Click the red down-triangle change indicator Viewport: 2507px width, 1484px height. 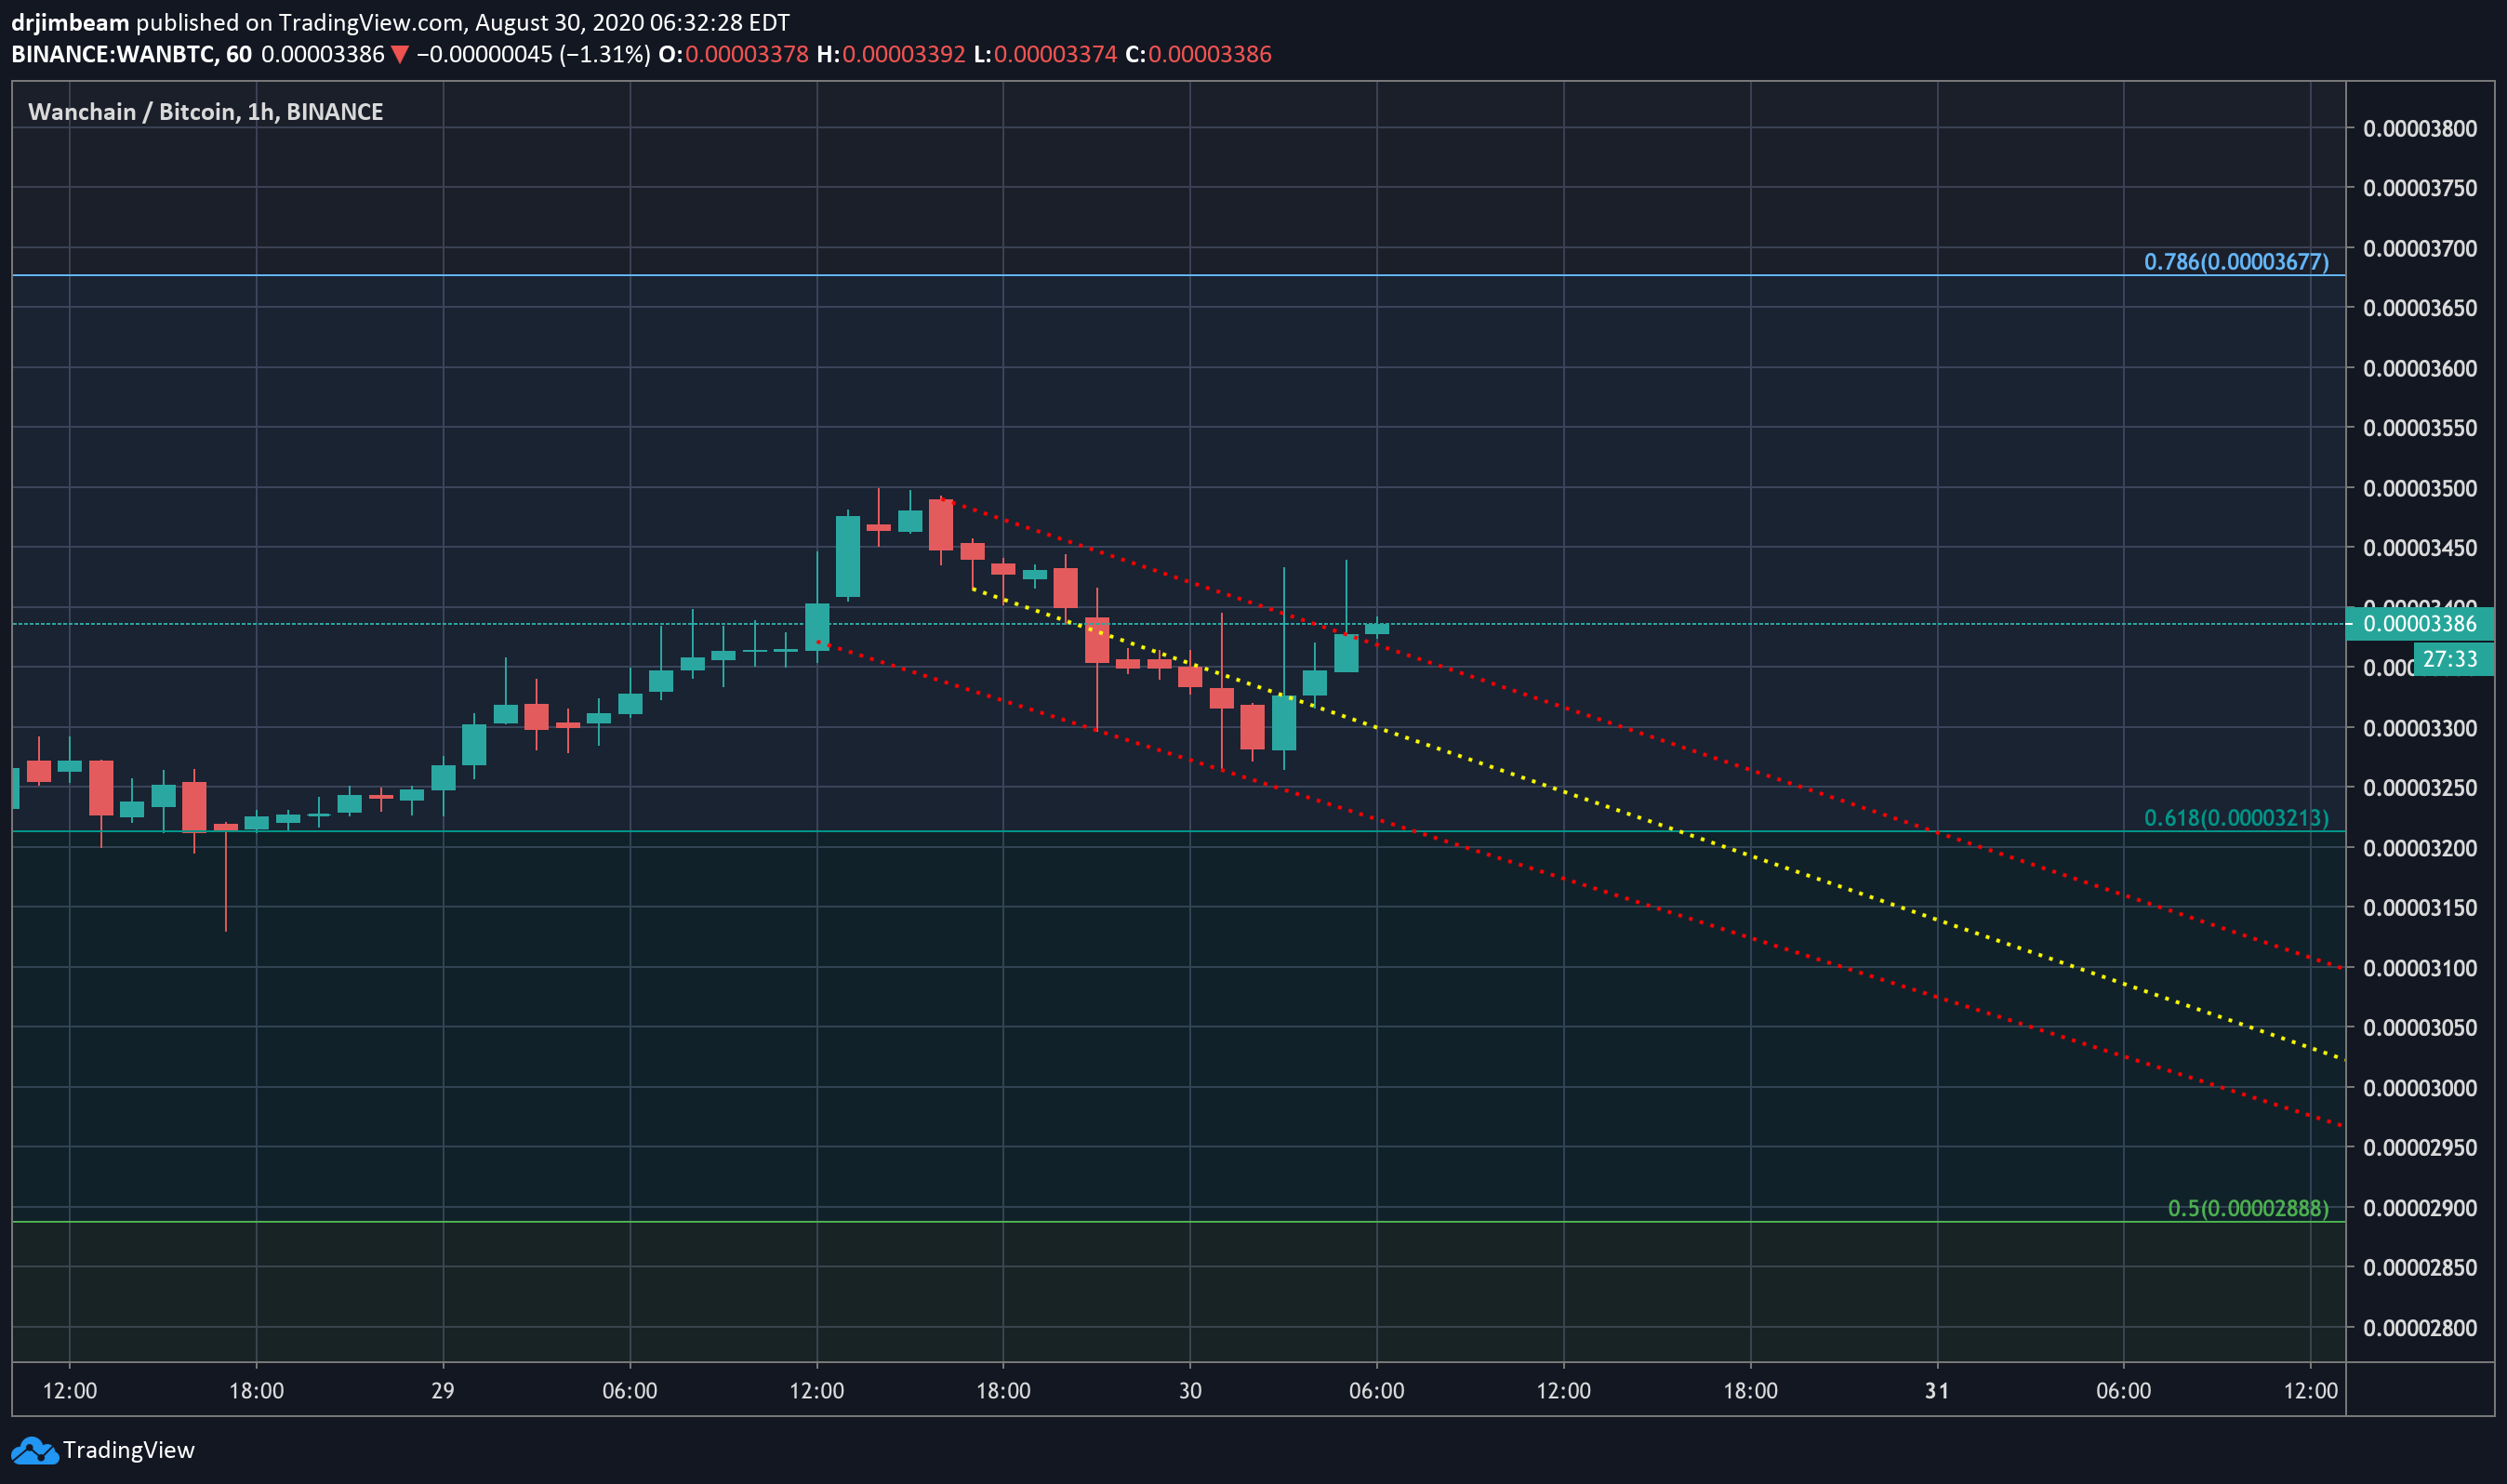click(400, 55)
